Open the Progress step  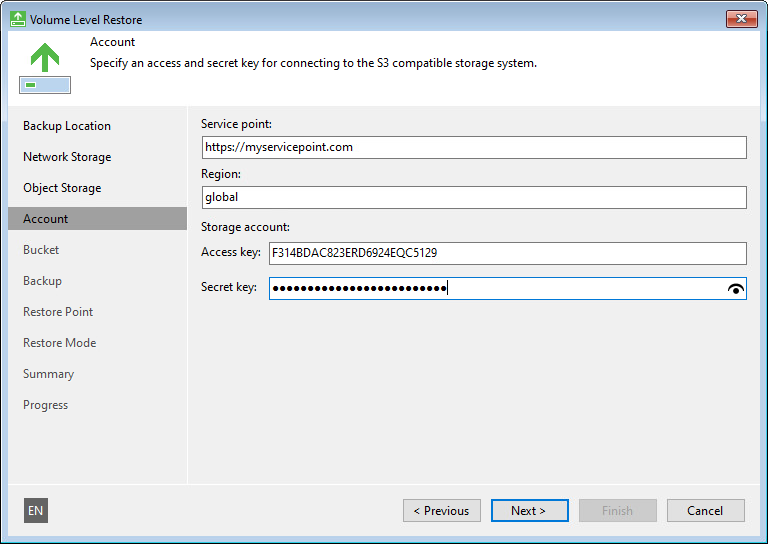[x=46, y=405]
